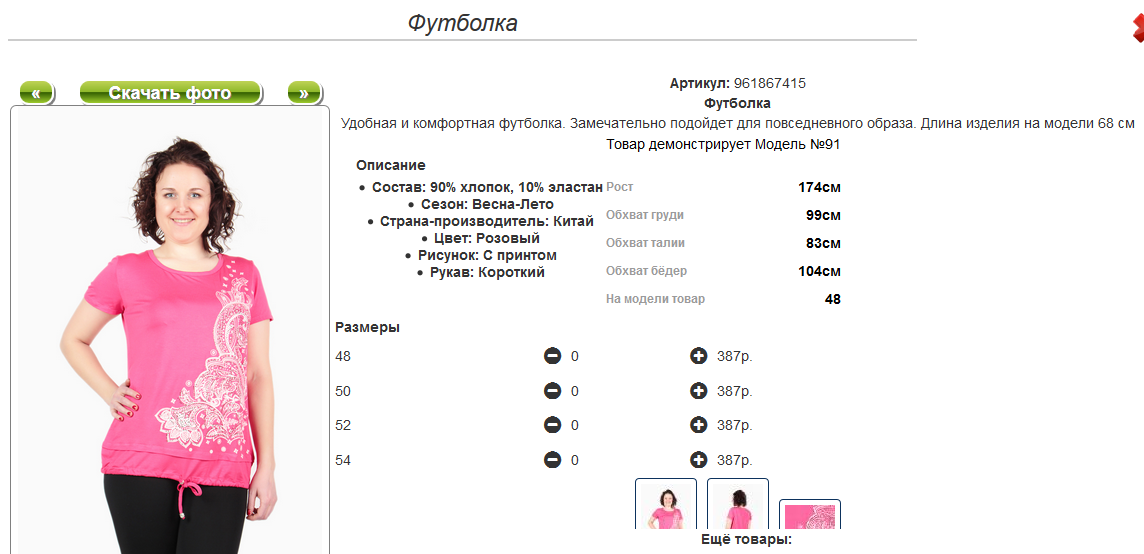Viewport: 1144px width, 554px height.
Task: Decrease quantity for size 50
Action: point(552,391)
